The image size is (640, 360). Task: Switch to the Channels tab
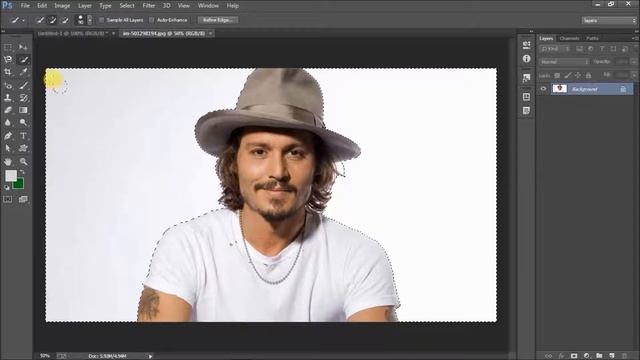569,38
